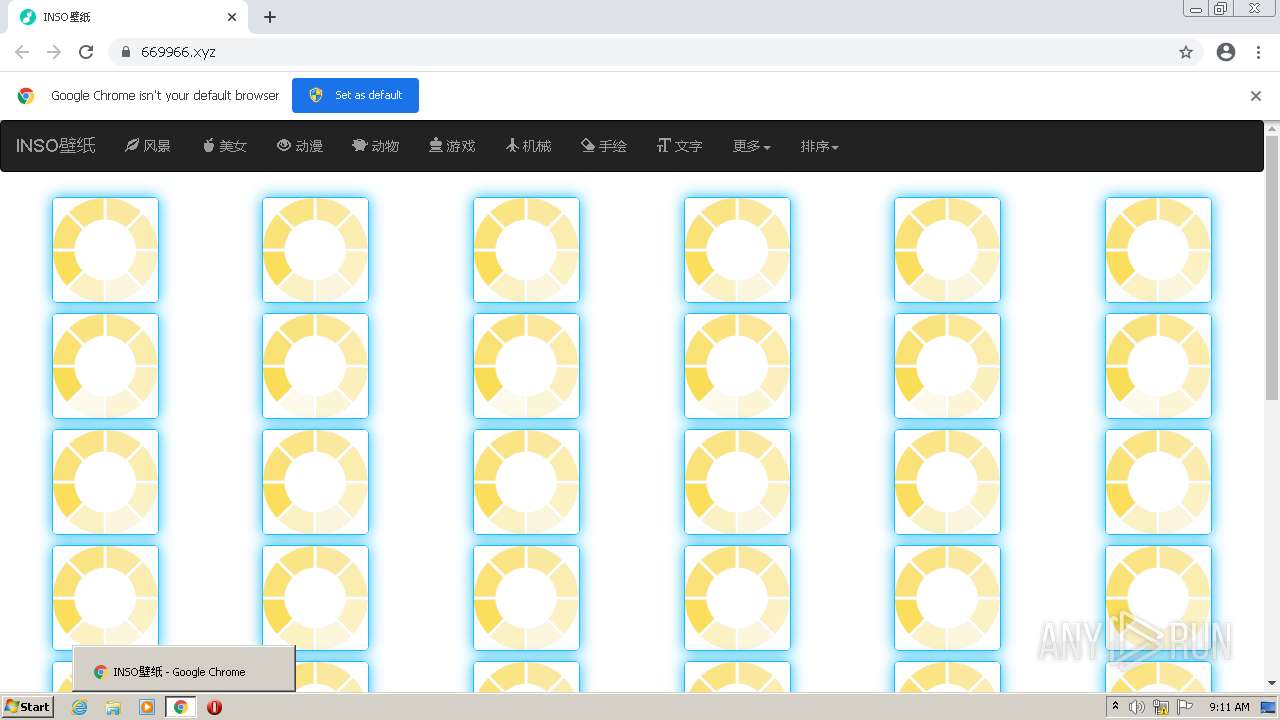Open media player from taskbar

pyautogui.click(x=147, y=707)
